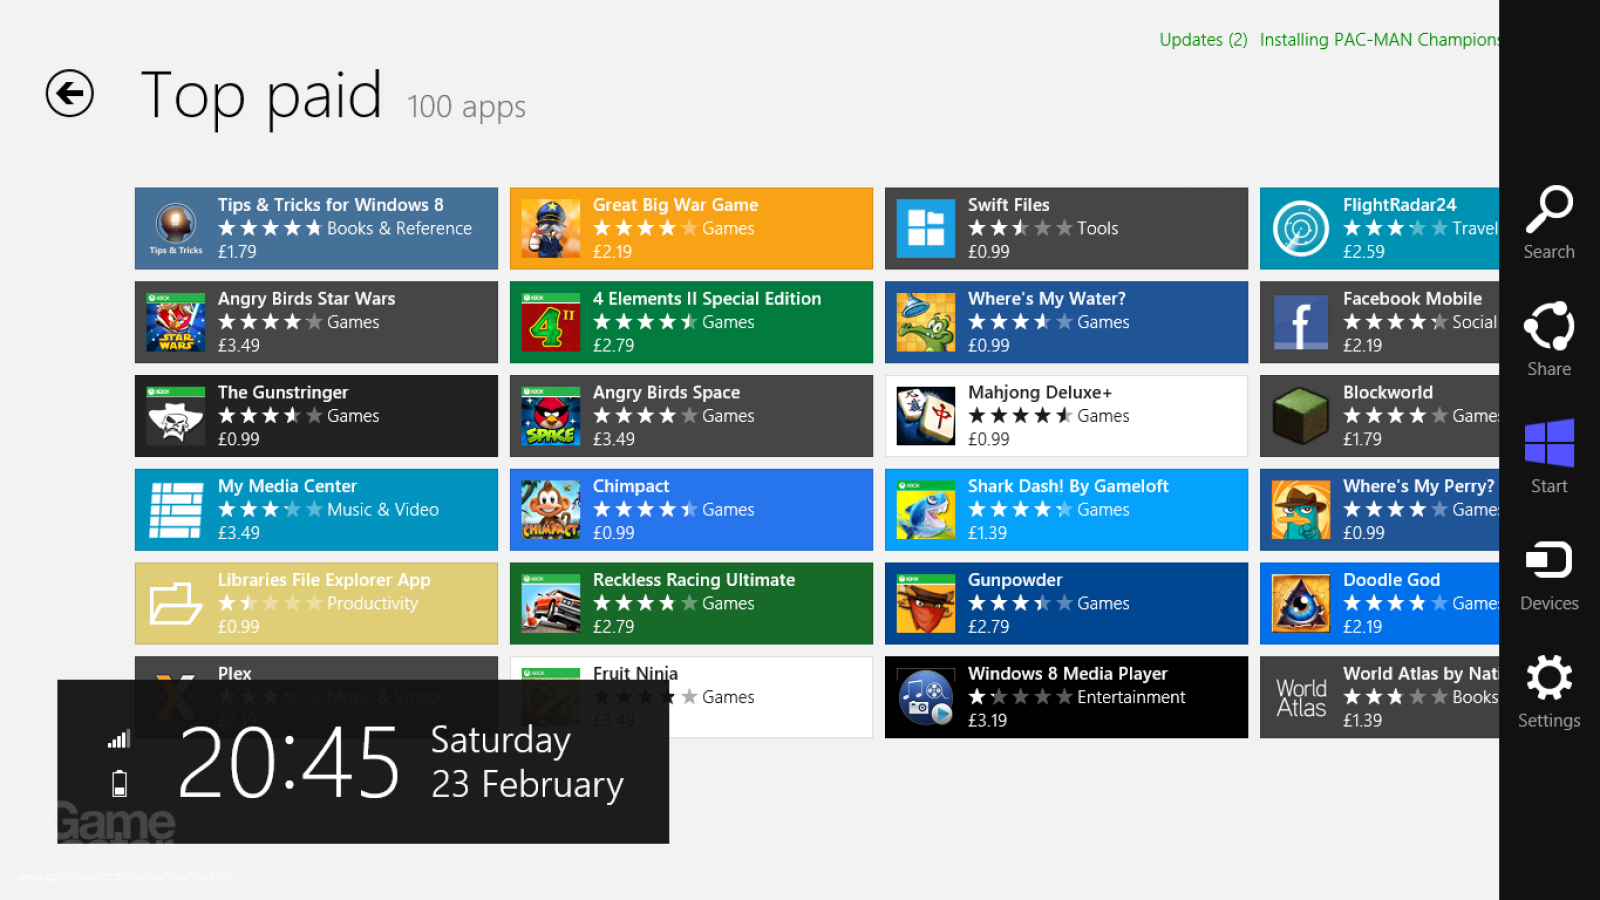
Task: Click Installing PAC-MAN Champions status link
Action: pyautogui.click(x=1379, y=40)
